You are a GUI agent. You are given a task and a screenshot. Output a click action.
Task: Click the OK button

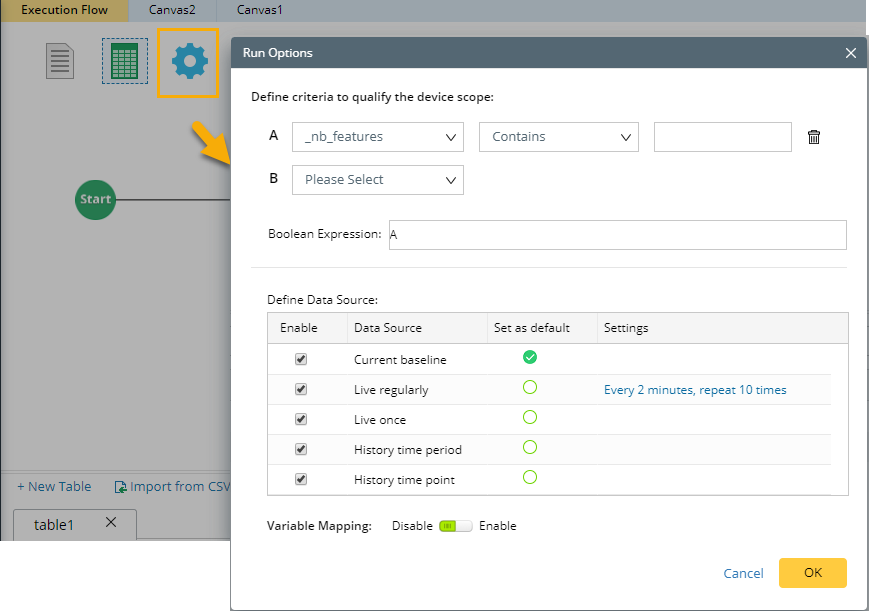[812, 573]
